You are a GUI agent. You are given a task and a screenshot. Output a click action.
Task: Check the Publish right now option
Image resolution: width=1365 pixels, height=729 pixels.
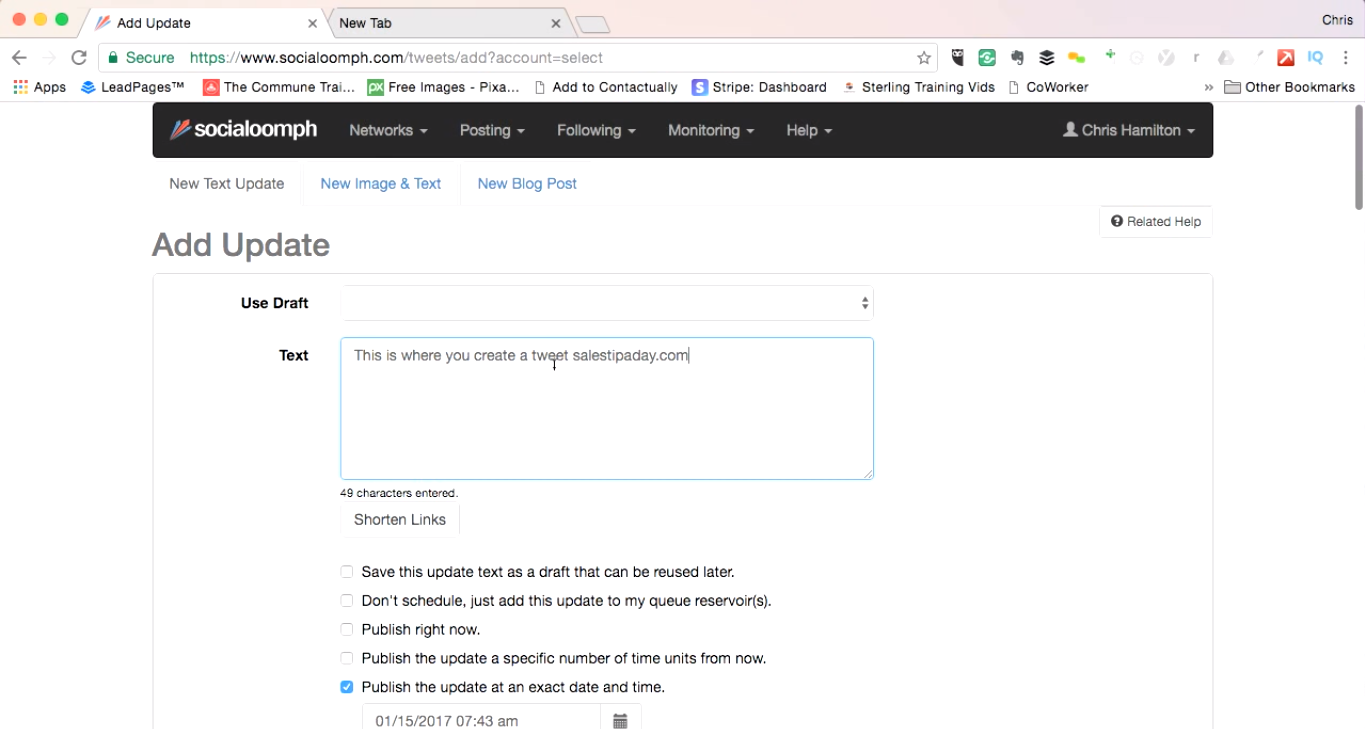(347, 630)
